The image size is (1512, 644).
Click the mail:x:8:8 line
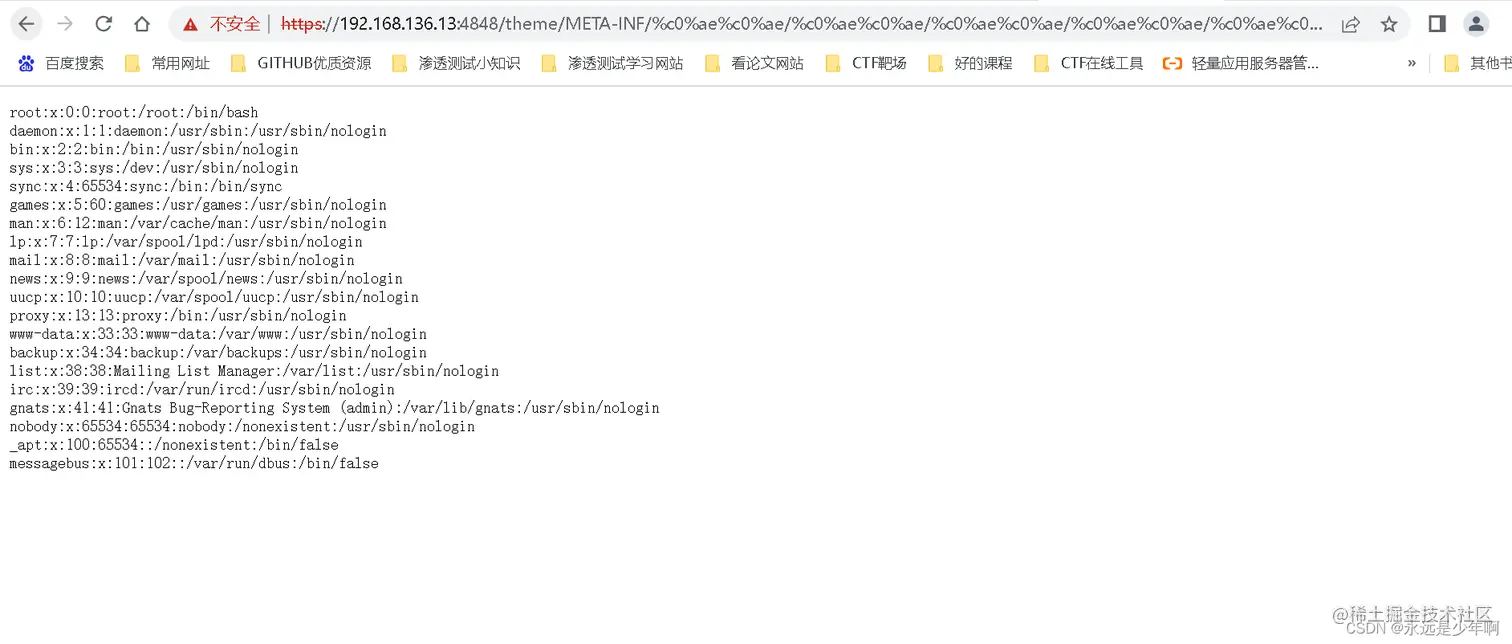tap(182, 260)
